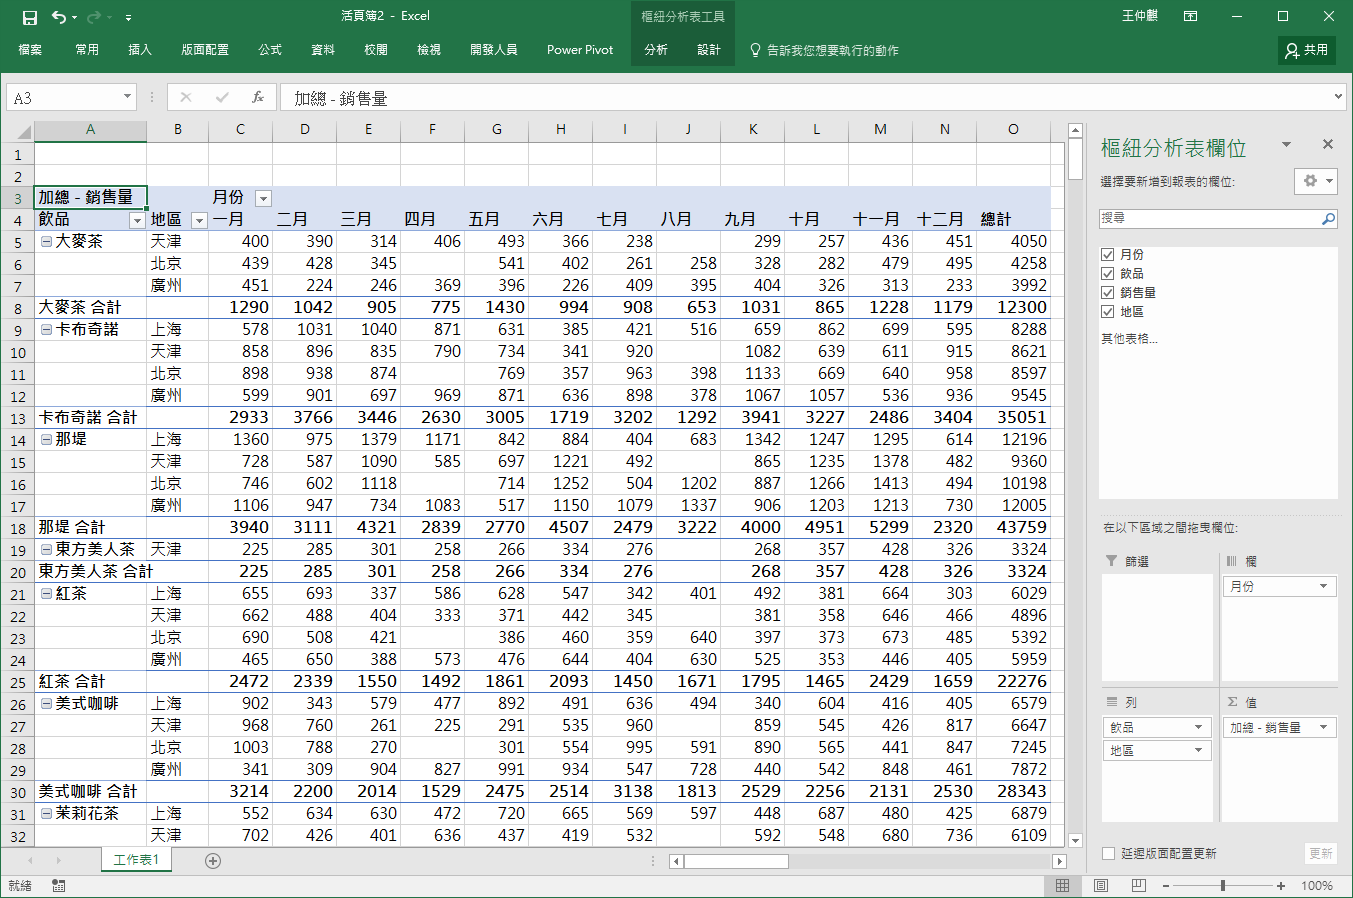Open the 飲品 row filter dropdown
This screenshot has height=898, width=1353.
[137, 220]
